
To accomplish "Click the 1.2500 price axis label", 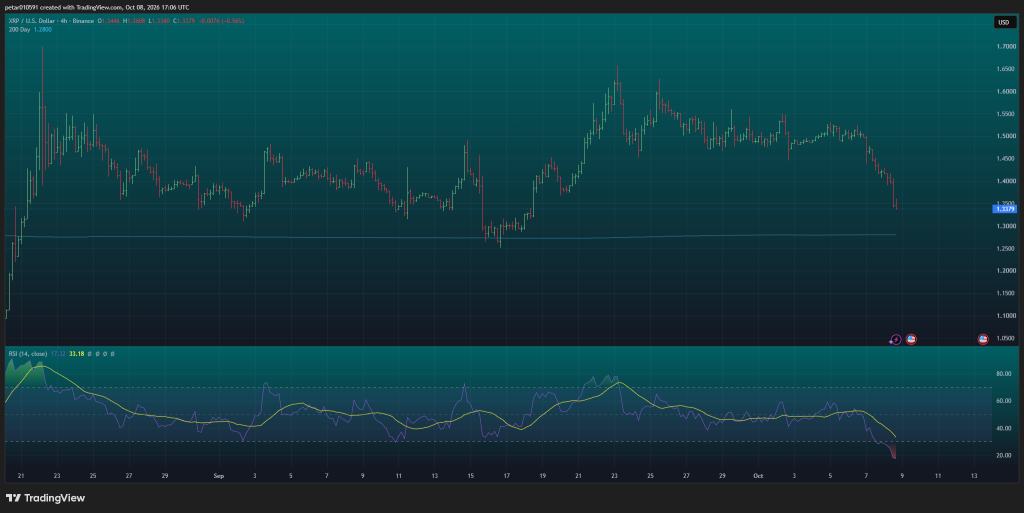I will (x=1006, y=249).
